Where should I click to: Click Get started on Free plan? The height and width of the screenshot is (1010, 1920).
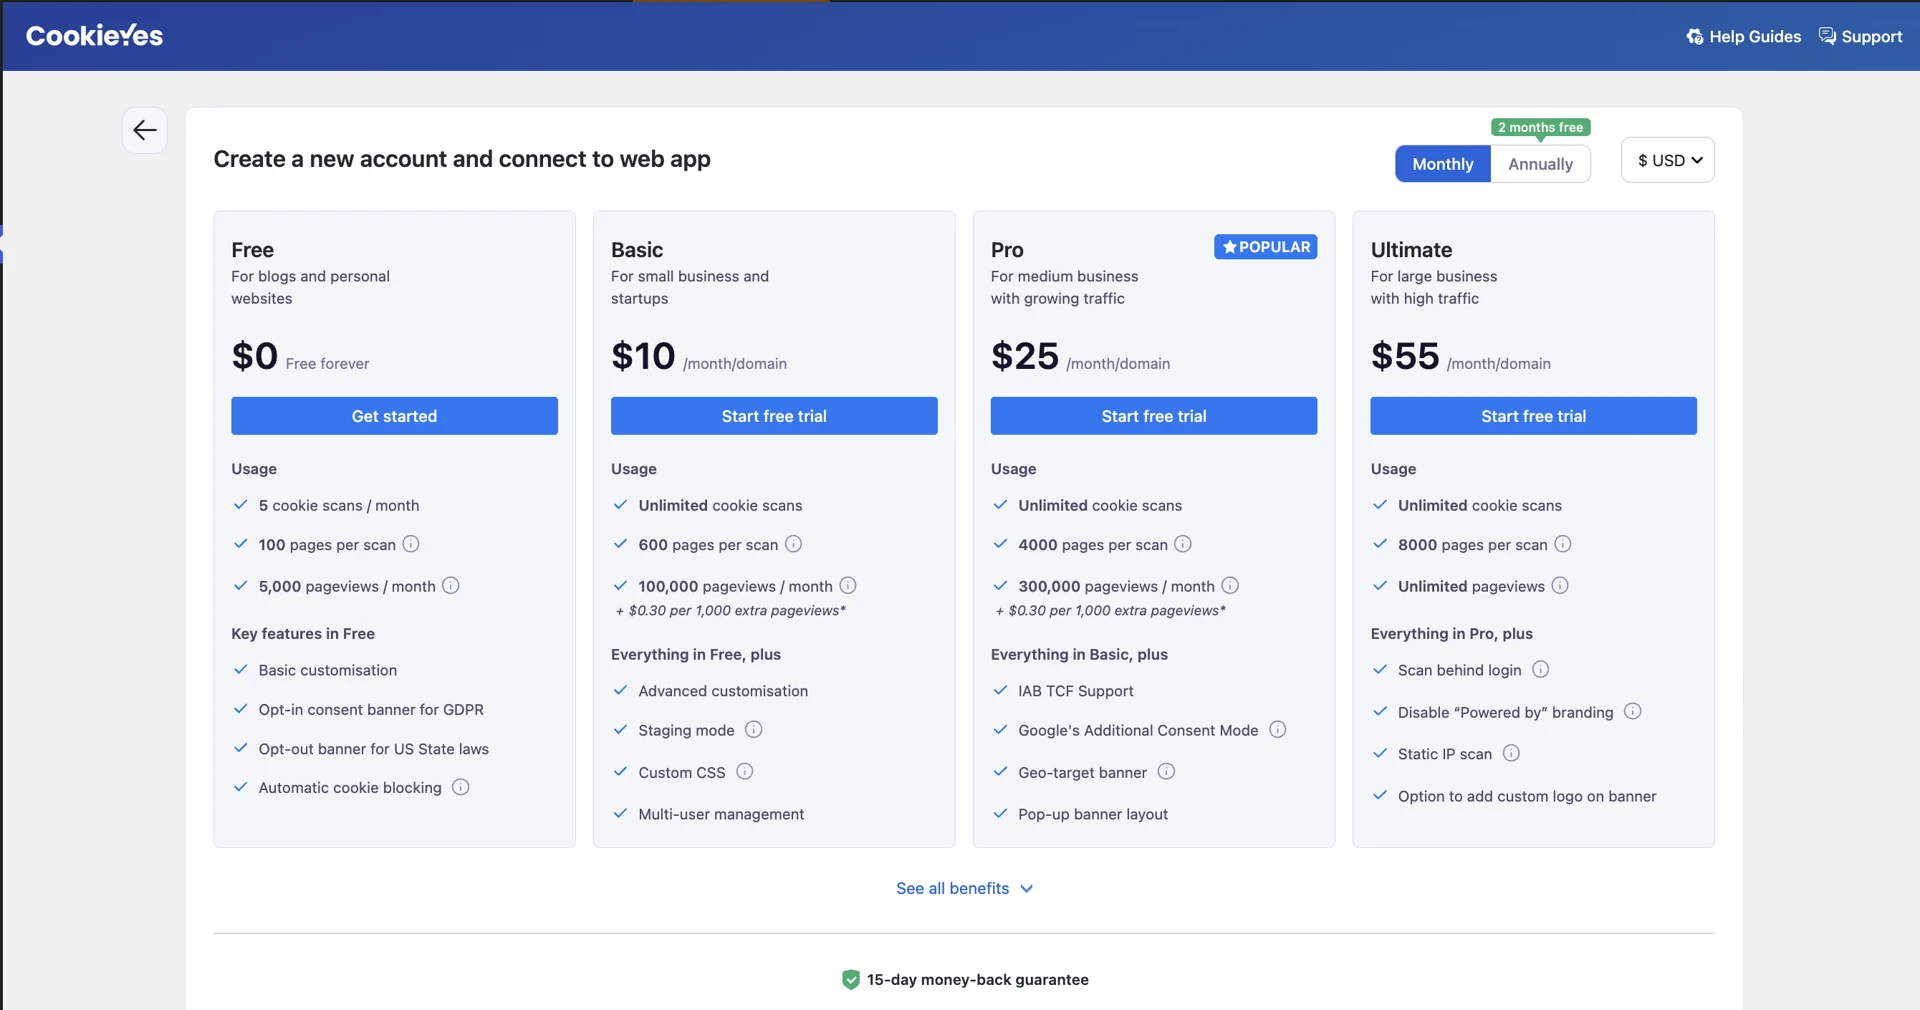(394, 416)
